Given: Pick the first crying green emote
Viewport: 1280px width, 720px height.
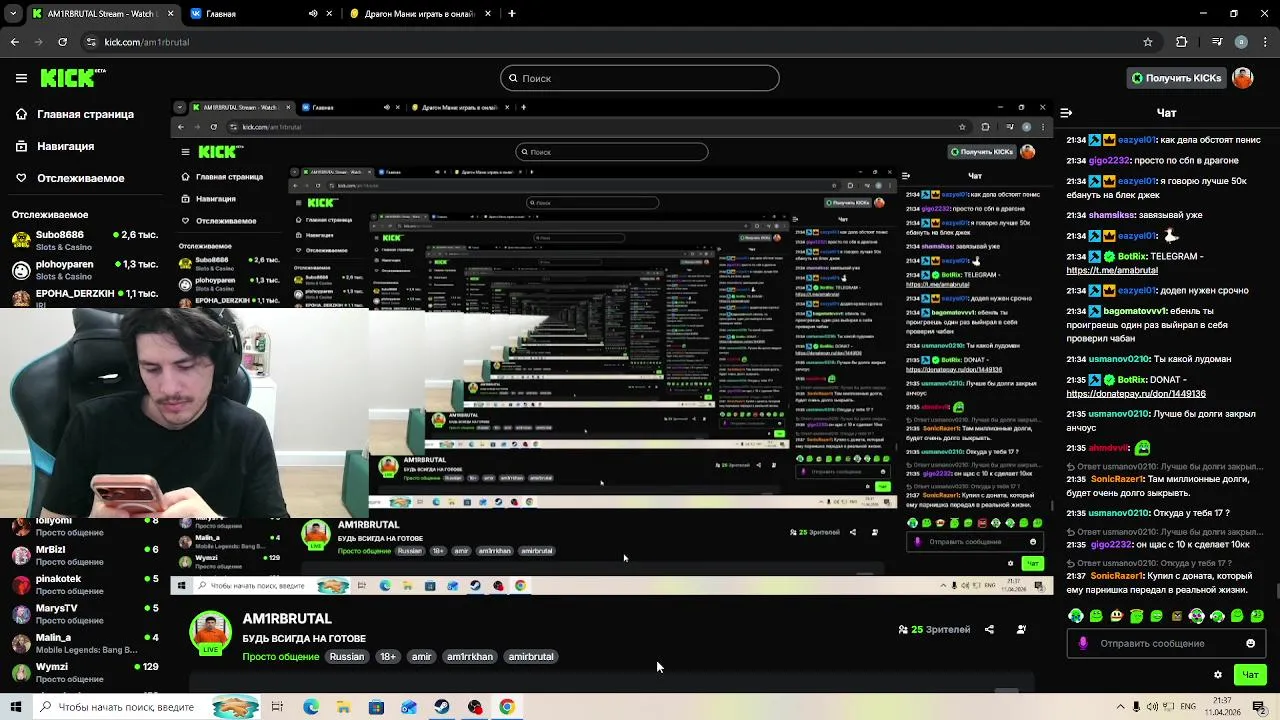Looking at the screenshot, I should pos(1076,616).
